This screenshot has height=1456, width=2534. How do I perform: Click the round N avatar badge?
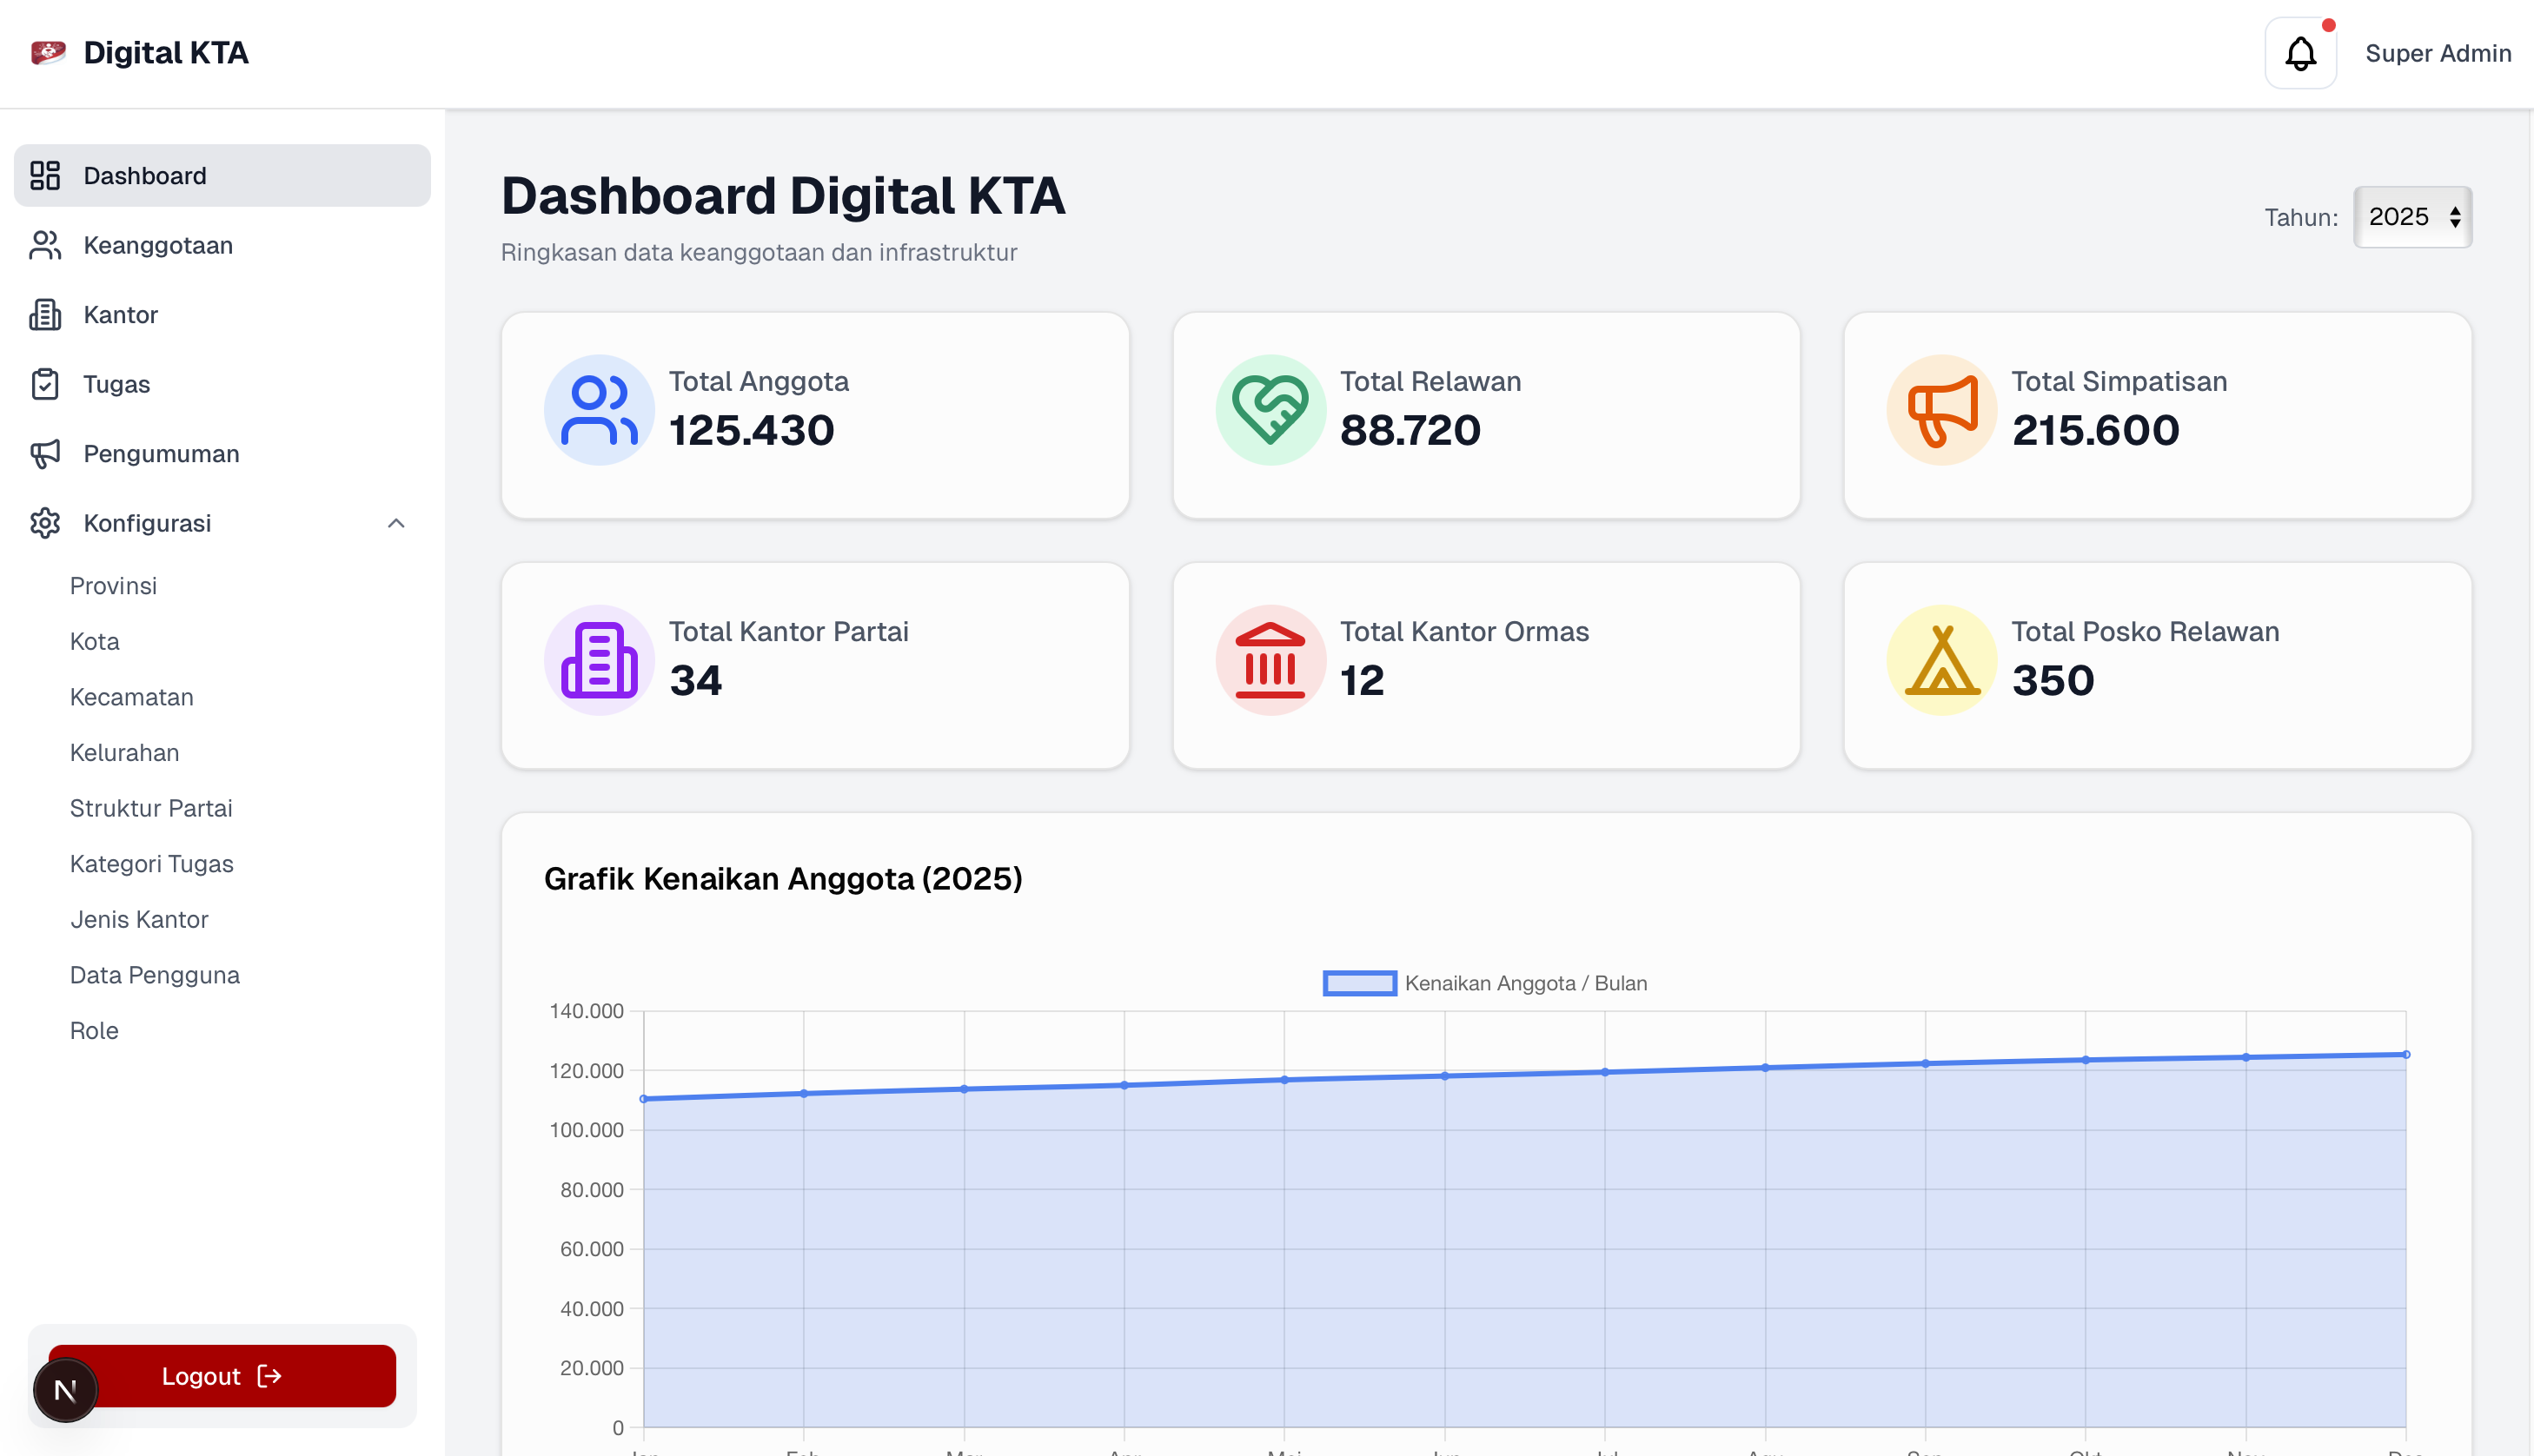(x=66, y=1389)
